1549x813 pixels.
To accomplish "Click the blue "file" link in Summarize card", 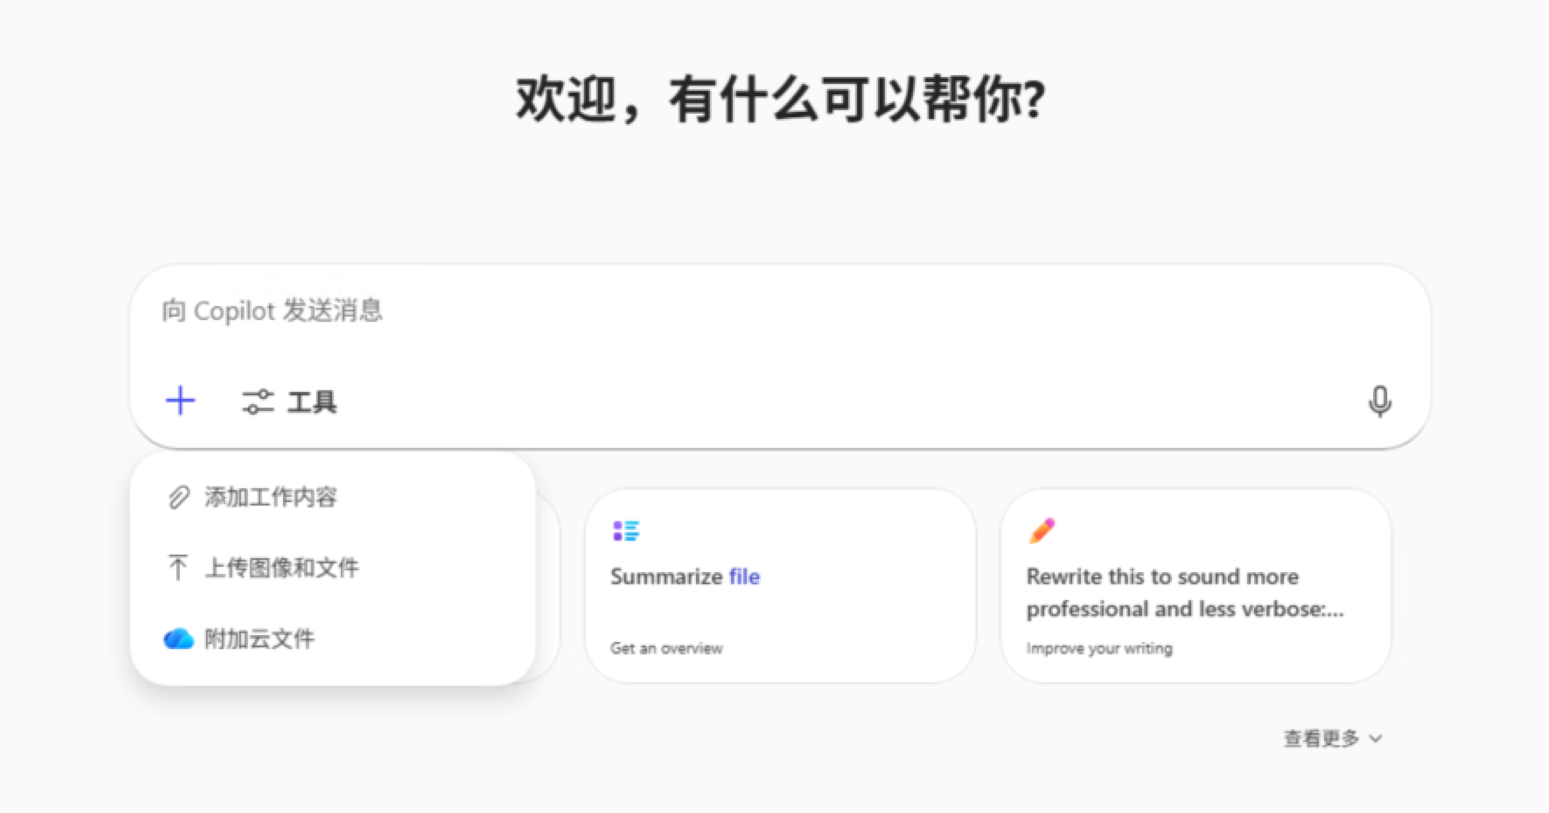I will [744, 577].
